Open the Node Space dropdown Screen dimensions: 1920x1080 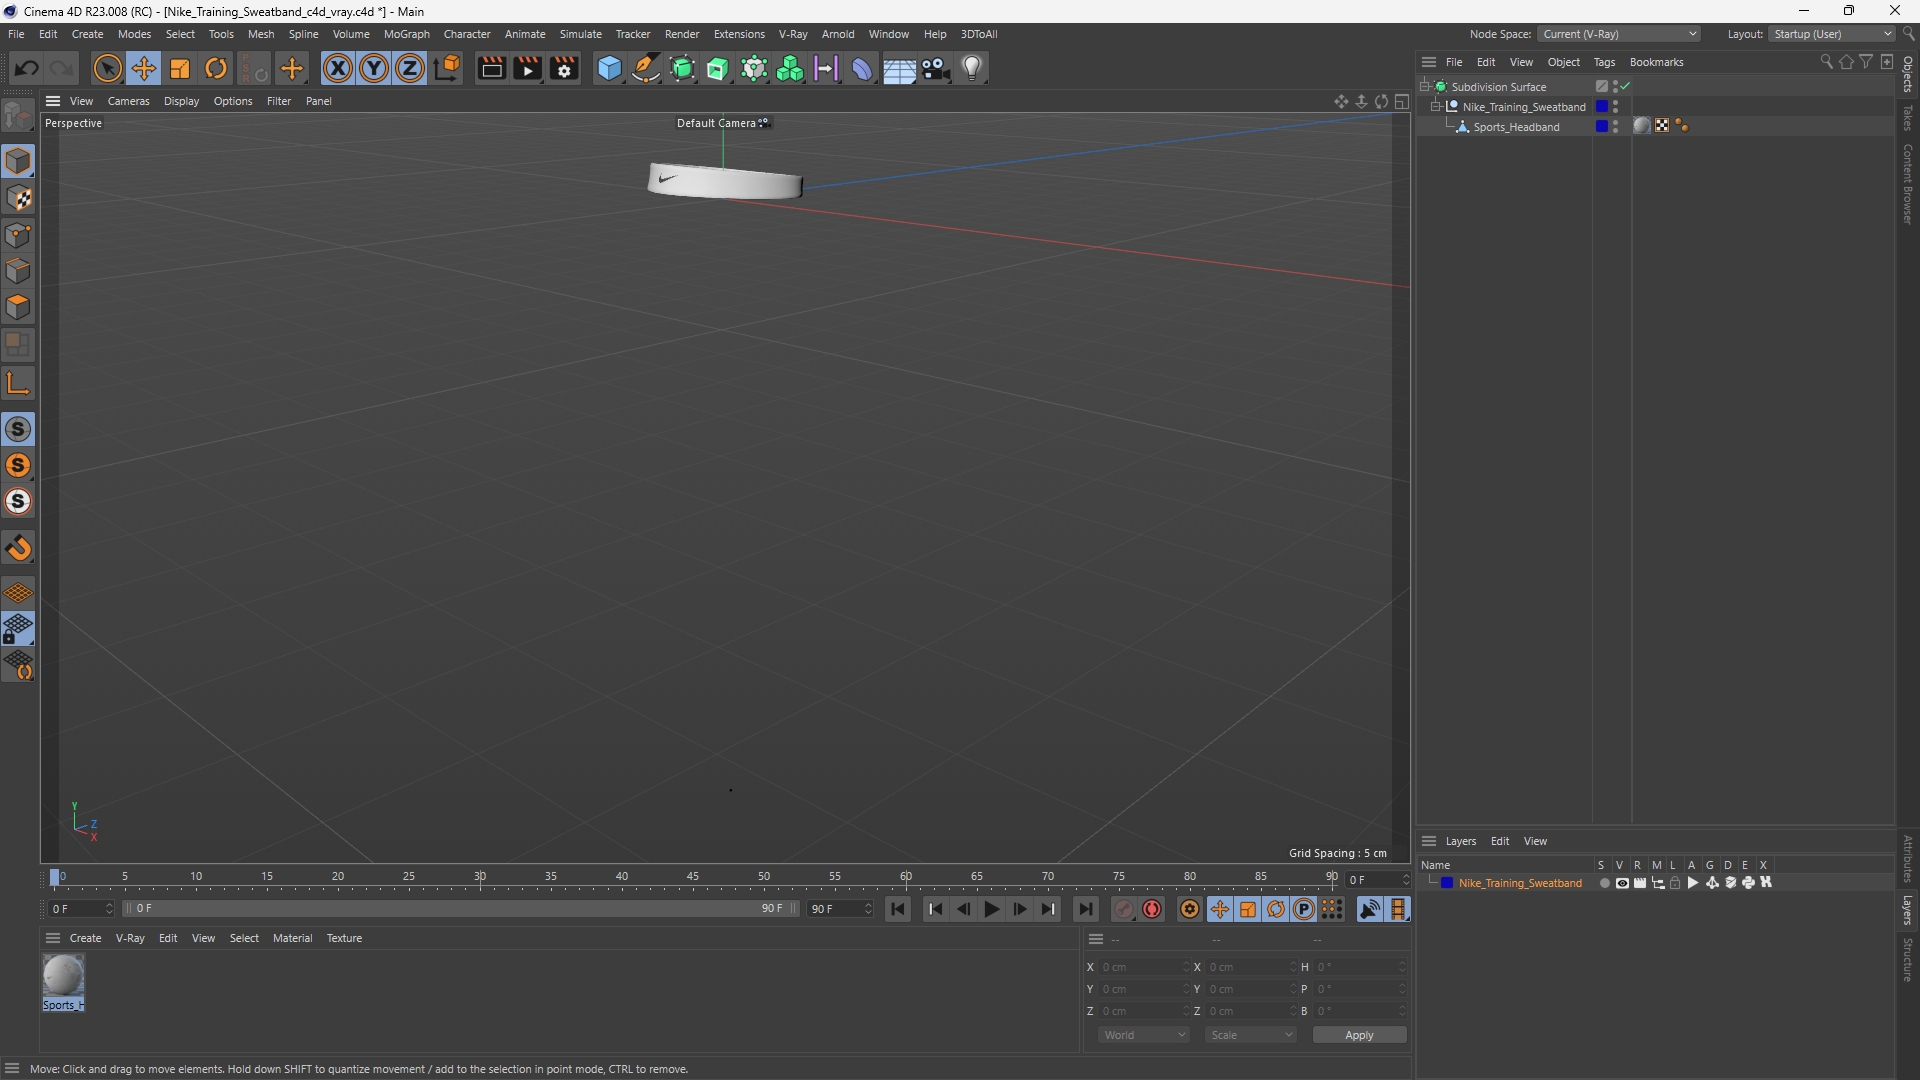1619,34
